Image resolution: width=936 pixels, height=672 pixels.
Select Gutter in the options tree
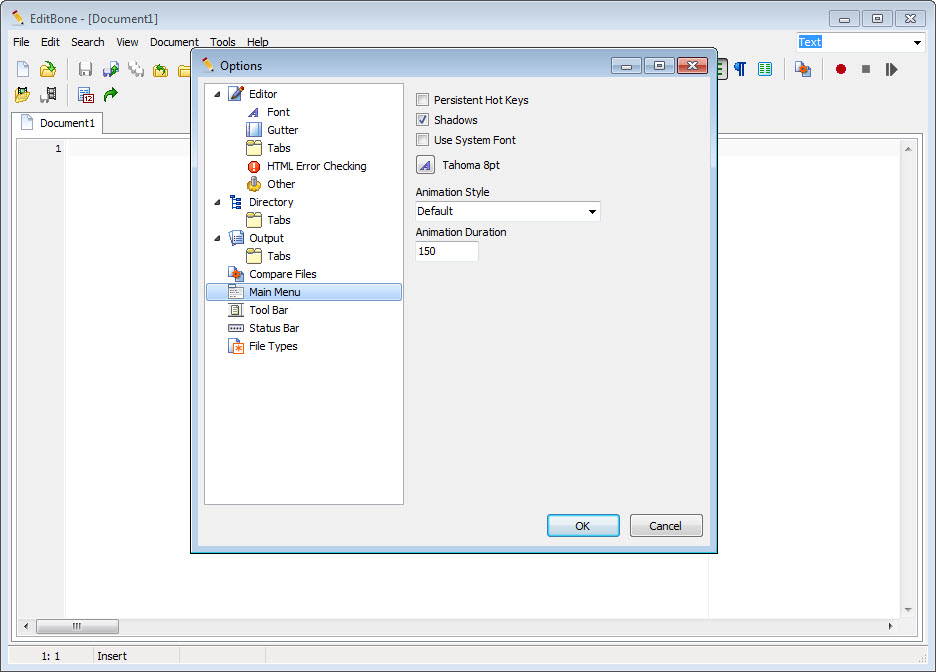coord(282,130)
